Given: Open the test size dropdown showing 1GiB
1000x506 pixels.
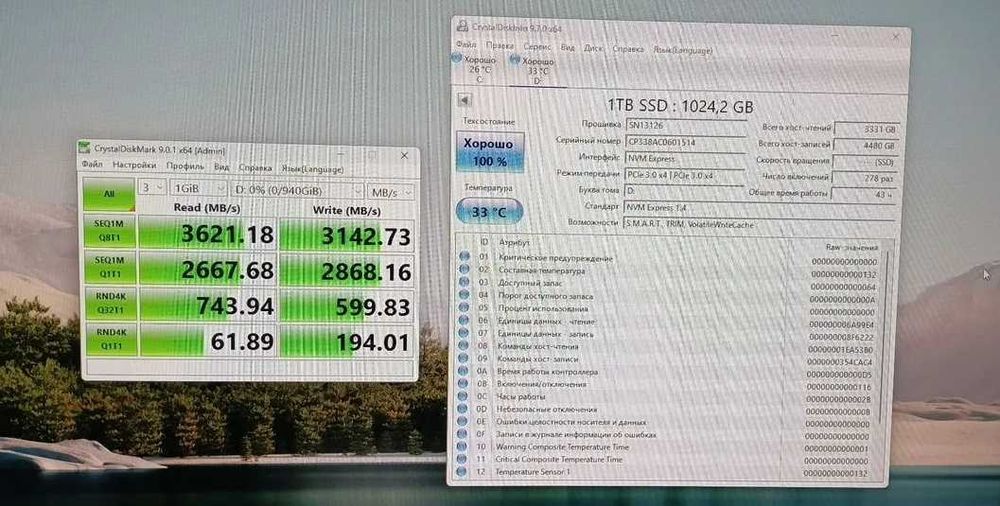Looking at the screenshot, I should 199,190.
